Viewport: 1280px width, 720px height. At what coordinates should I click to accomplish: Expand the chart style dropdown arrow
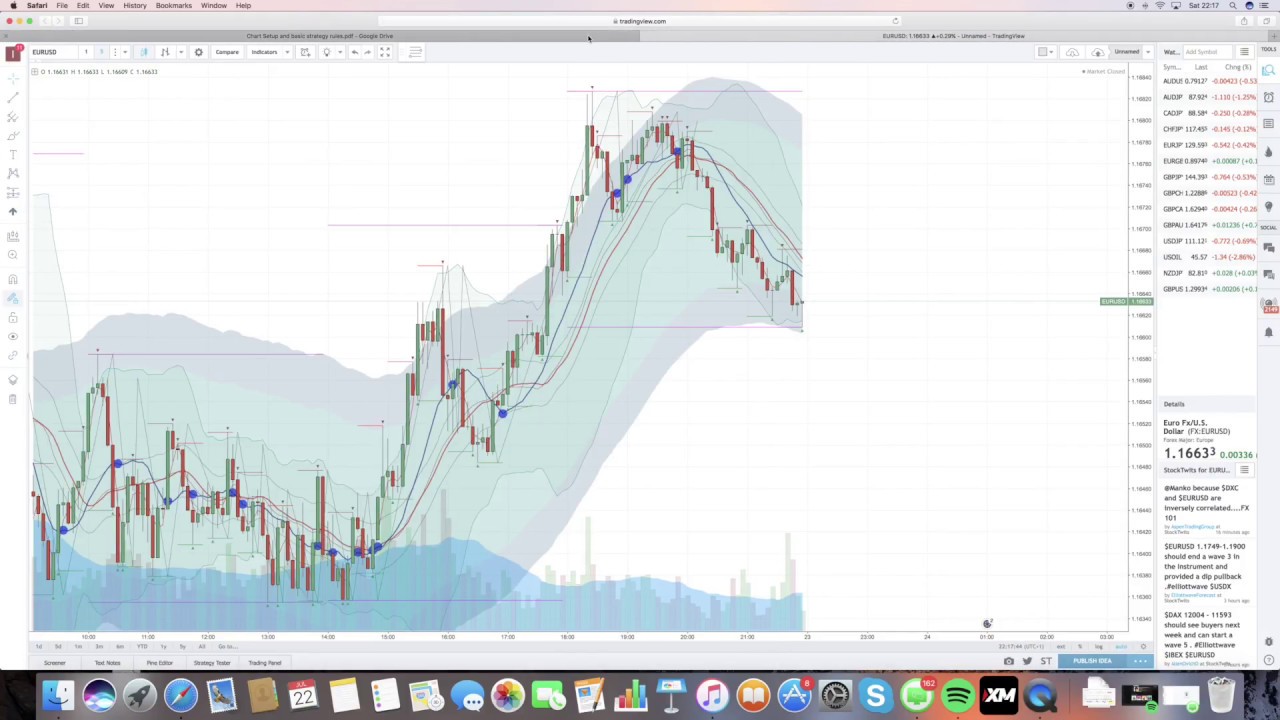point(180,52)
